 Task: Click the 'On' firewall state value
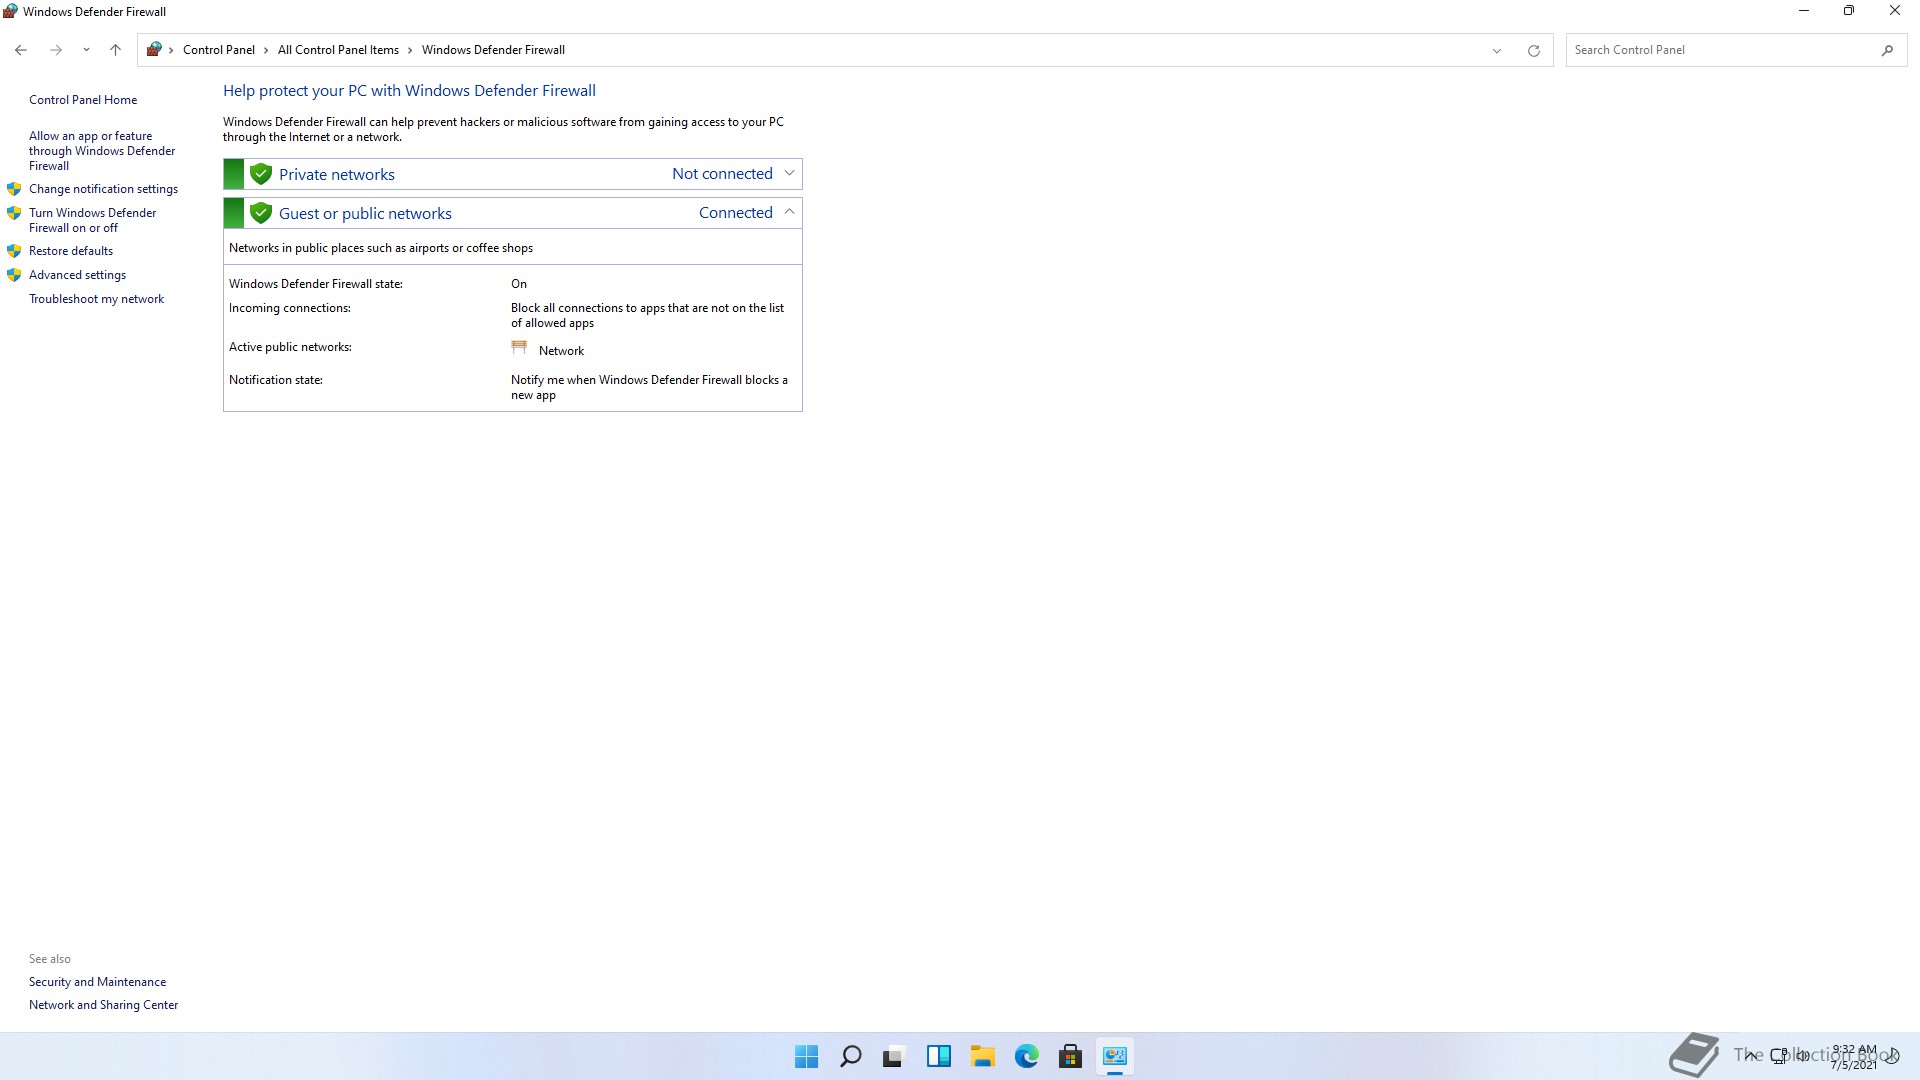[x=519, y=284]
